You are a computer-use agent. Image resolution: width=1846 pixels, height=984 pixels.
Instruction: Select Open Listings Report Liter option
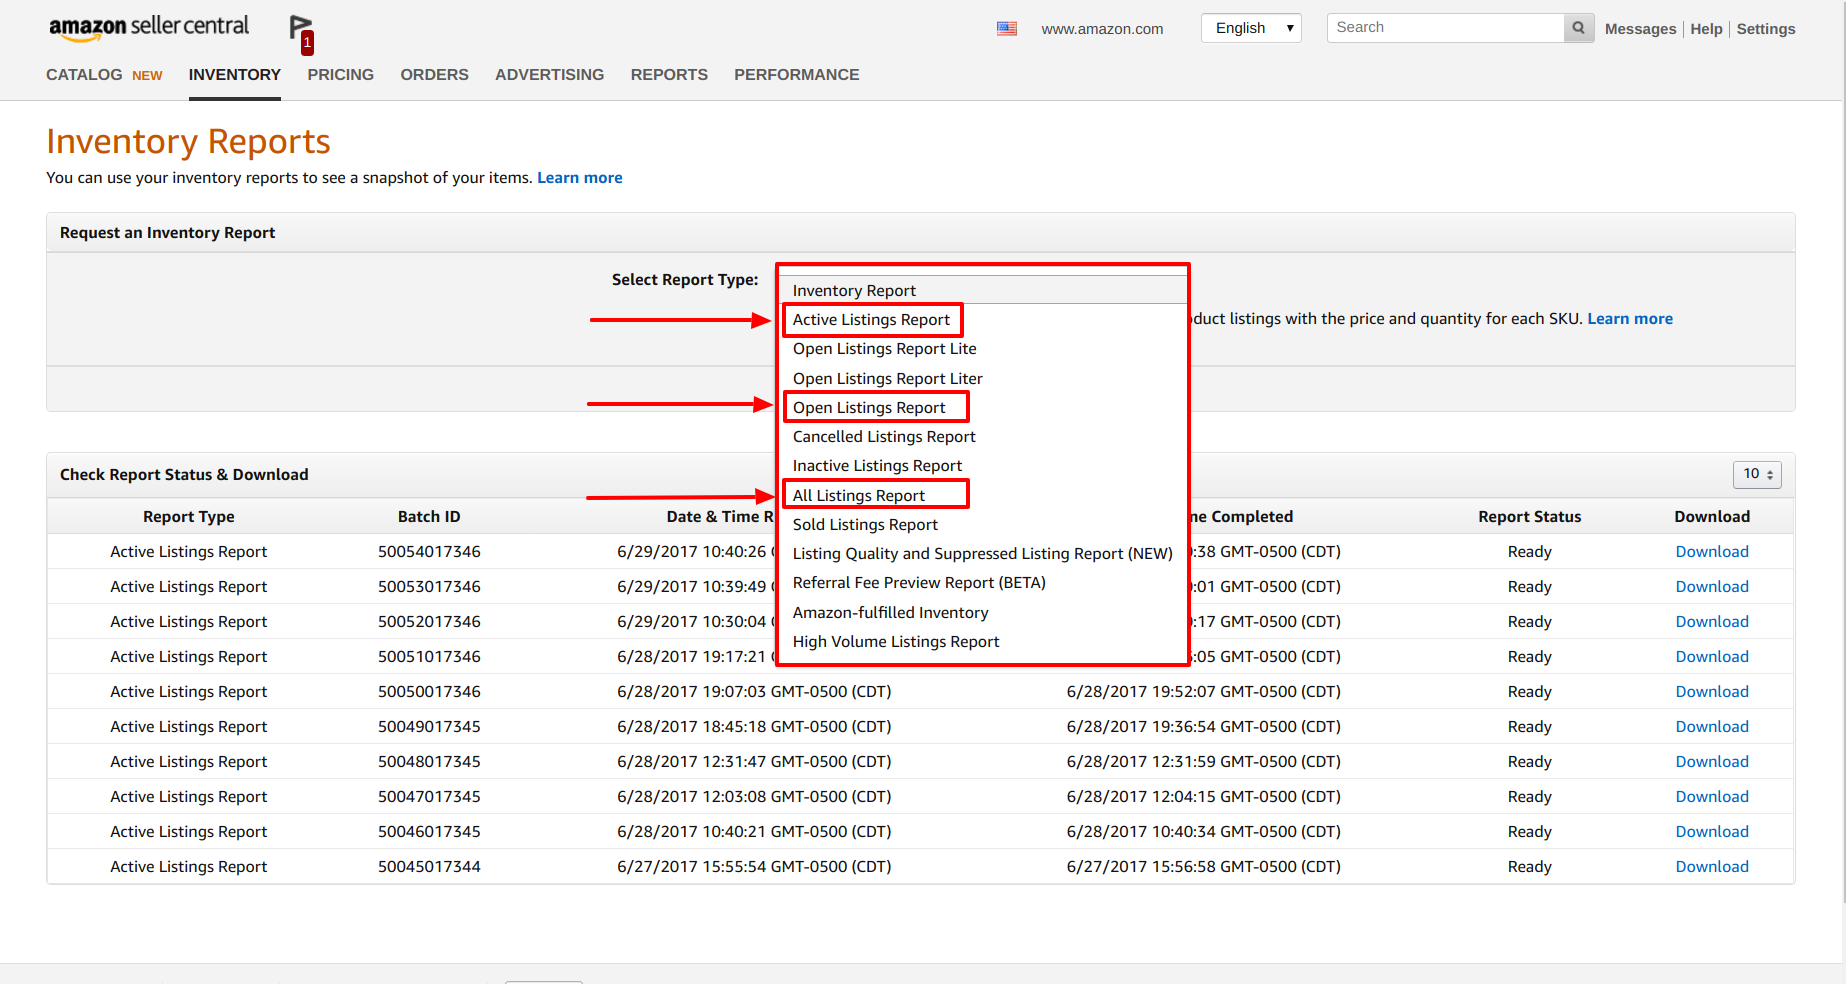tap(982, 379)
